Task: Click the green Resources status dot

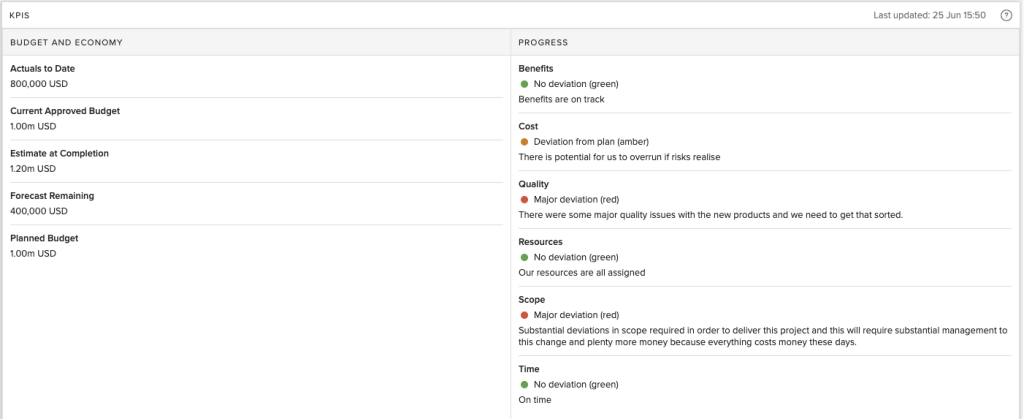Action: [x=524, y=257]
